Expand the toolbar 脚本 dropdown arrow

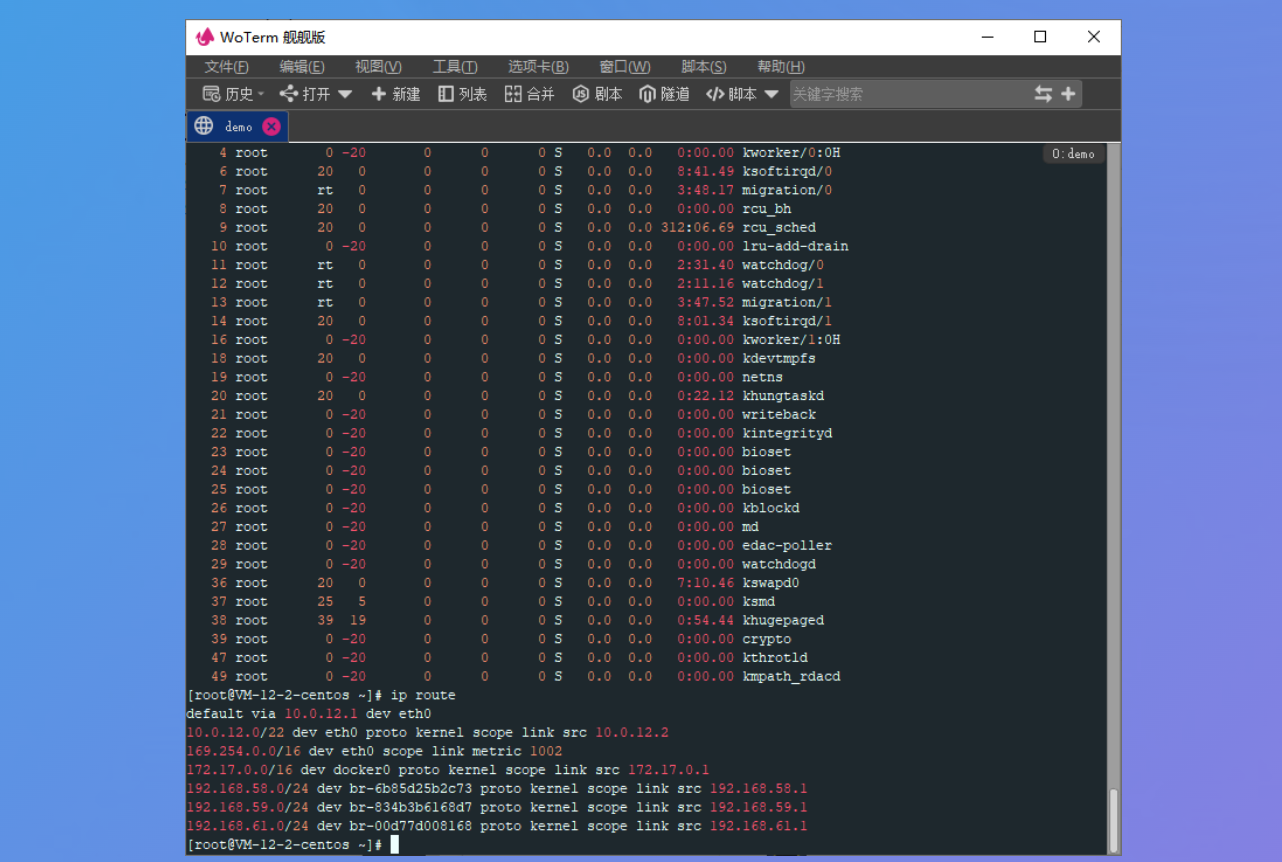point(771,94)
